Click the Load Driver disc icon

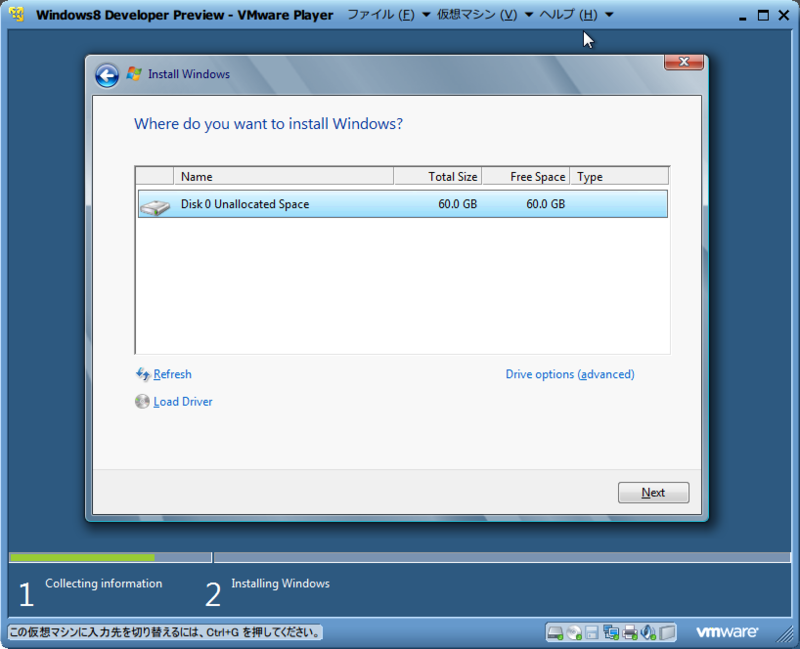click(x=142, y=402)
